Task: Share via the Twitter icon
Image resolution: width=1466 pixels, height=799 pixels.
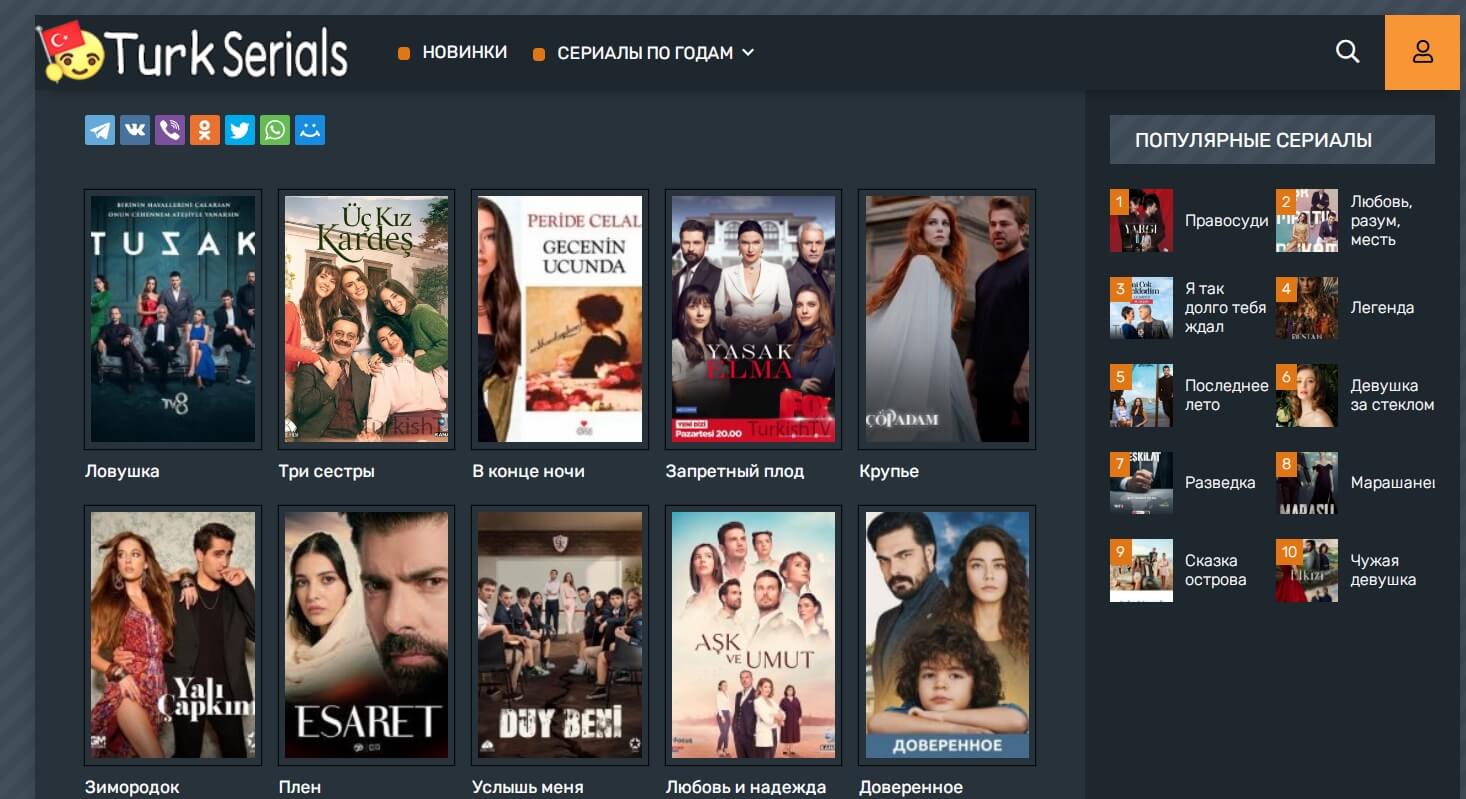Action: (x=240, y=130)
